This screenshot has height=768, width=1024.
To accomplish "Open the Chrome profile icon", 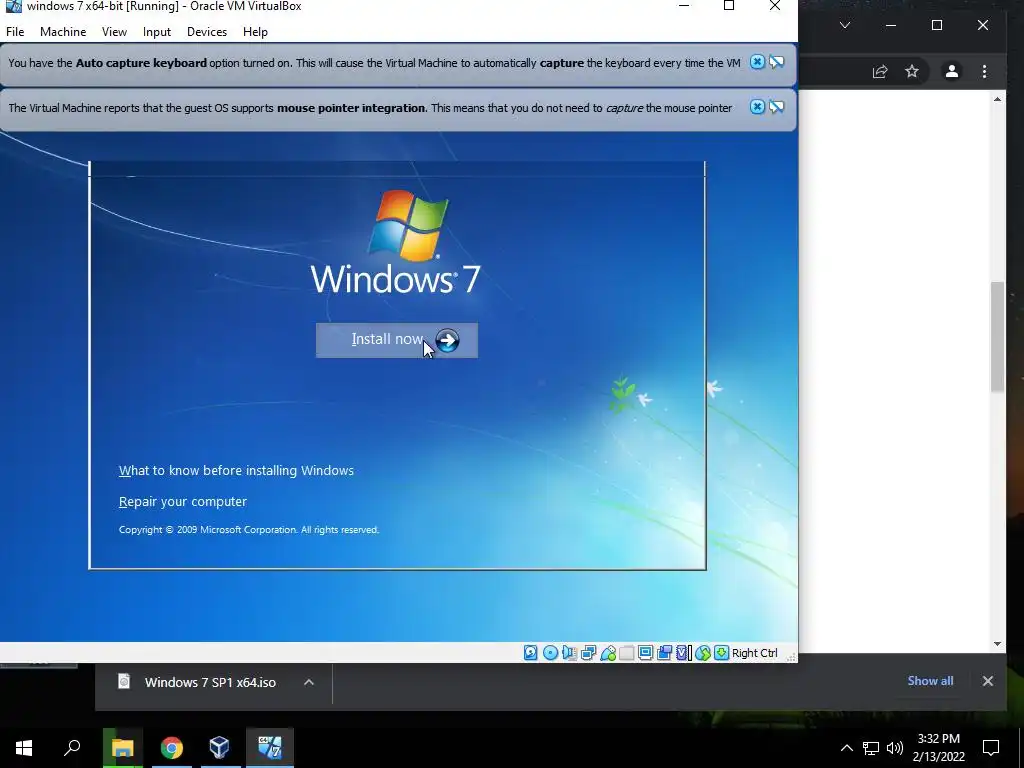I will (952, 71).
